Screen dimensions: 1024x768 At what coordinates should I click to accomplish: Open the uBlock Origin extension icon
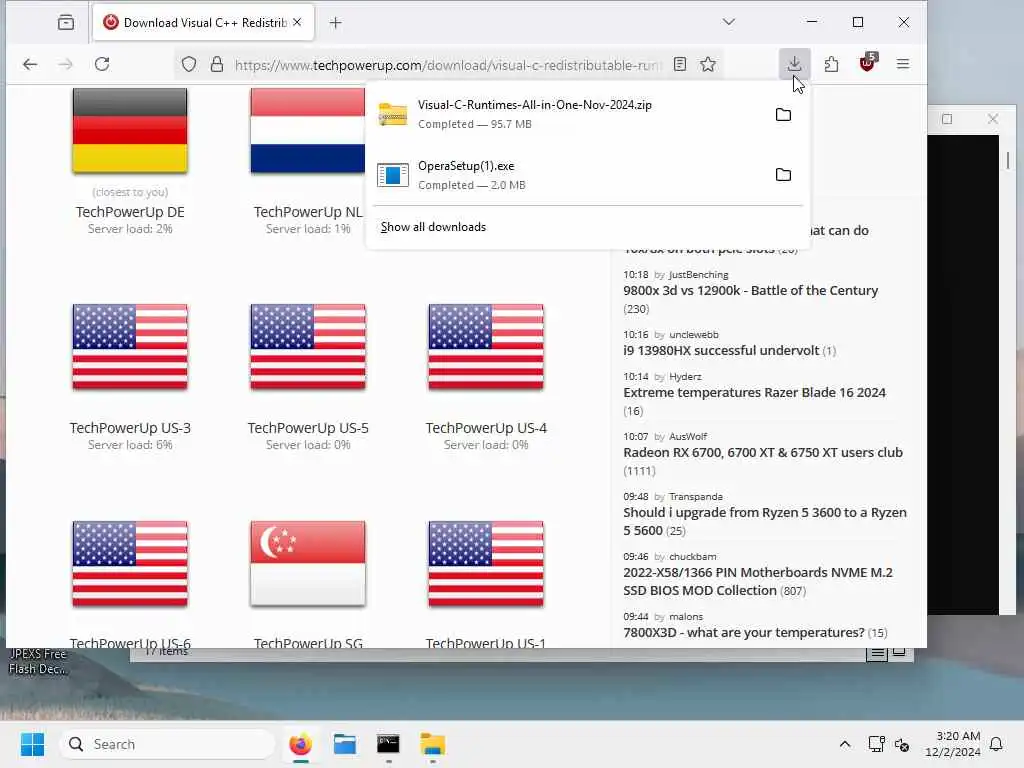(868, 63)
